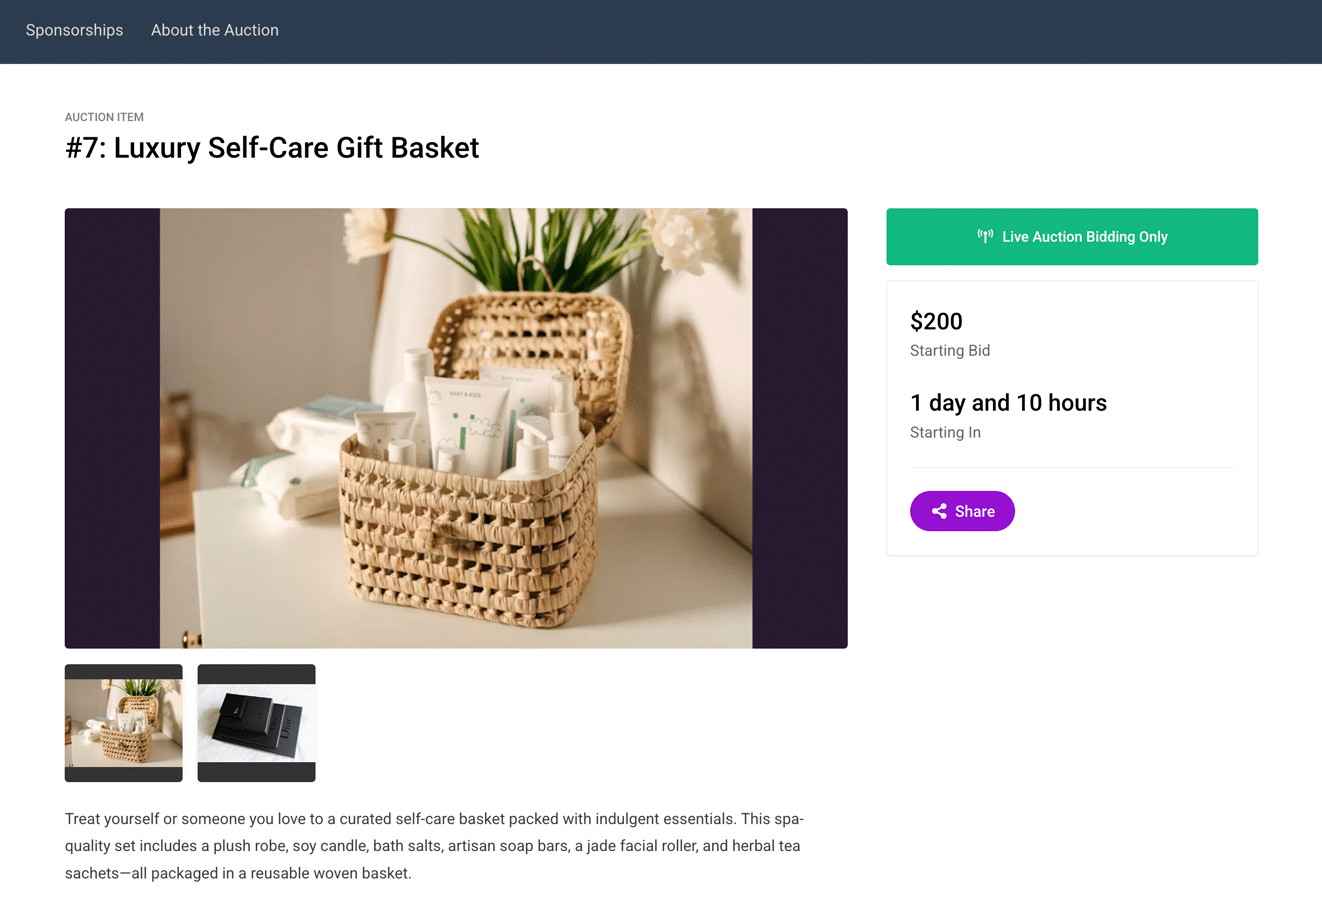The image size is (1322, 922).
Task: Click the item description paragraph
Action: coord(435,846)
